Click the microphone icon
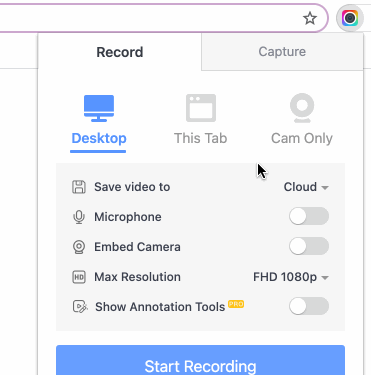The image size is (371, 375). pos(79,217)
